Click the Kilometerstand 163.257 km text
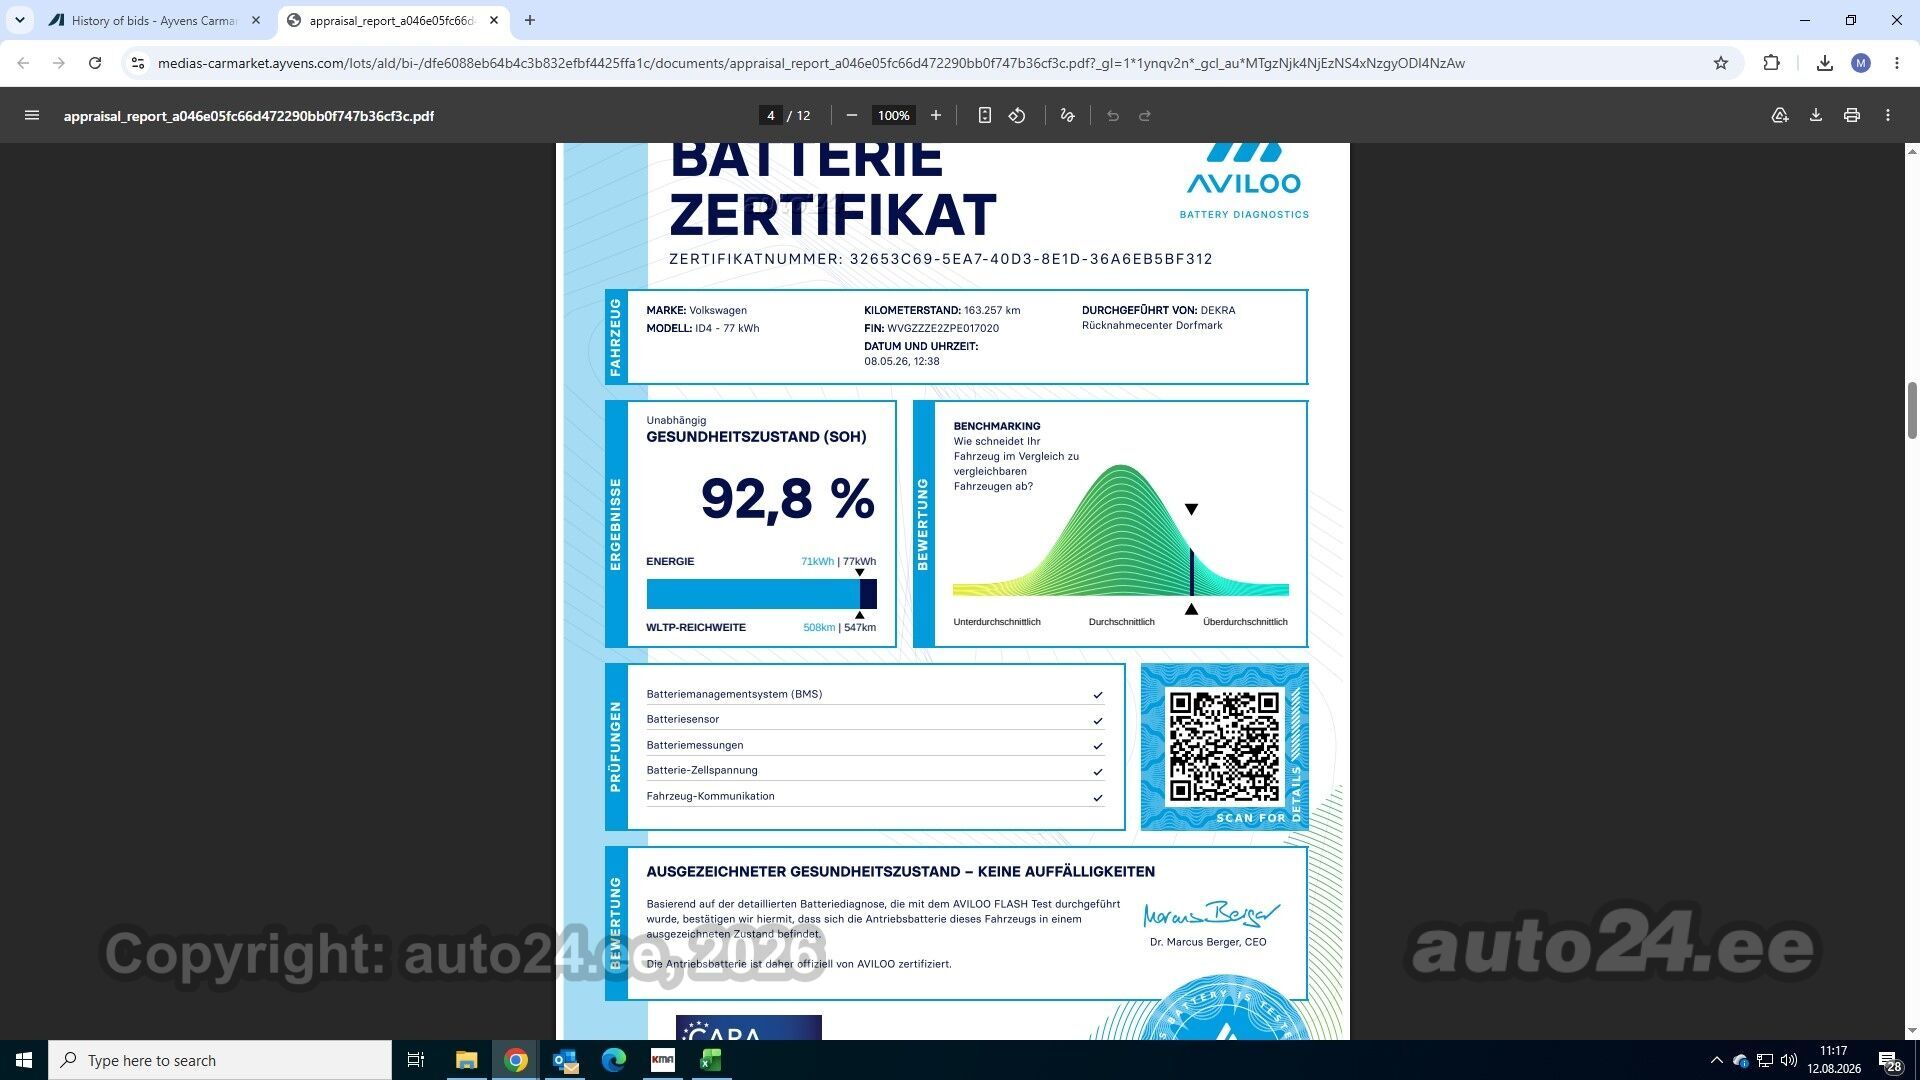 pyautogui.click(x=942, y=310)
